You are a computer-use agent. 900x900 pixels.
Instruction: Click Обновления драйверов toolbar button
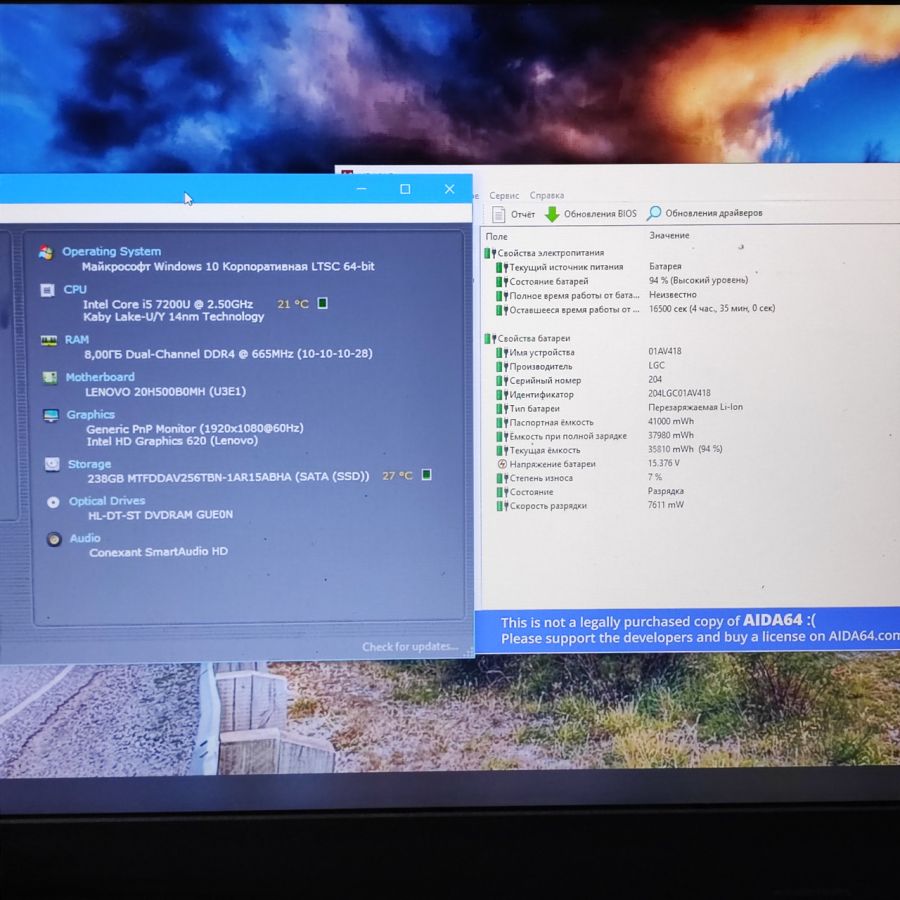click(x=705, y=213)
